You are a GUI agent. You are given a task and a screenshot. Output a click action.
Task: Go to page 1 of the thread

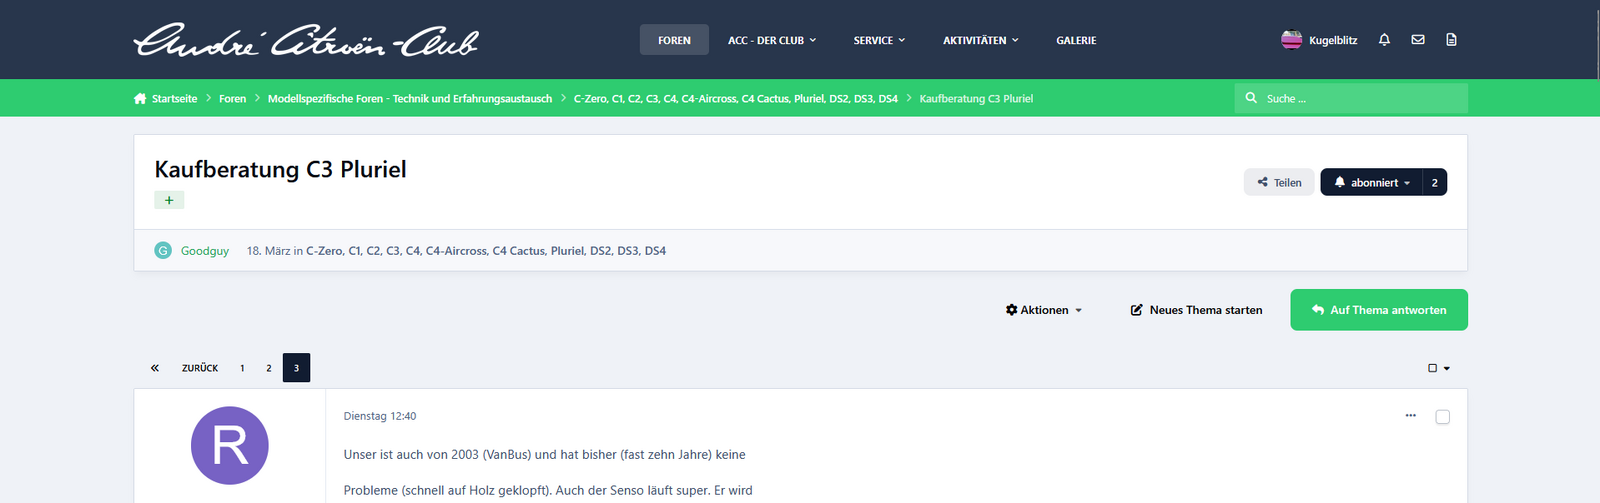(242, 368)
